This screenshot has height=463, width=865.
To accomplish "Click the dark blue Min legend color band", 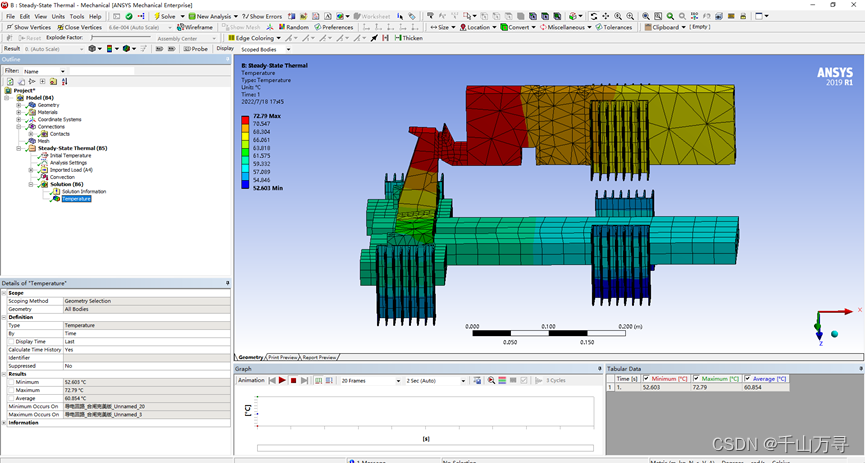I will [x=245, y=184].
